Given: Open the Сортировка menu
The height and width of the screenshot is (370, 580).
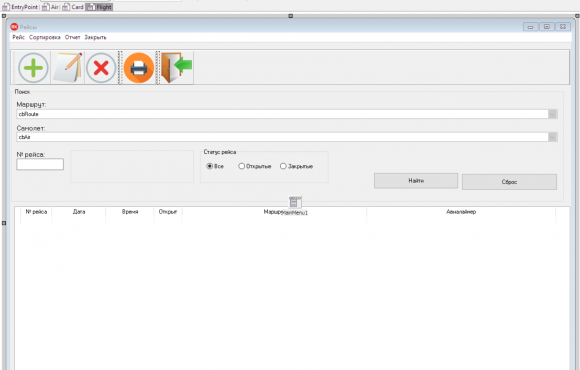Looking at the screenshot, I should tap(44, 37).
